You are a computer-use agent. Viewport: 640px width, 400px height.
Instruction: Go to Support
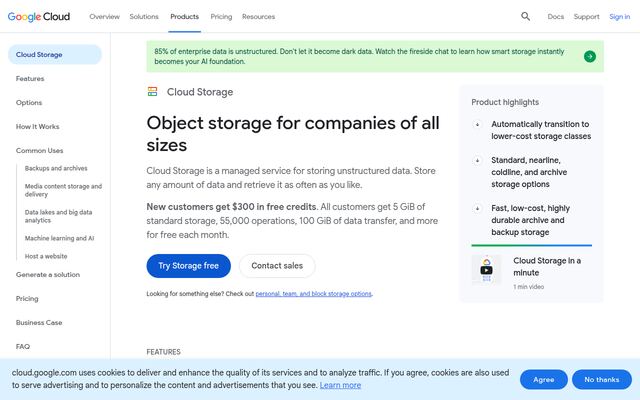587,17
